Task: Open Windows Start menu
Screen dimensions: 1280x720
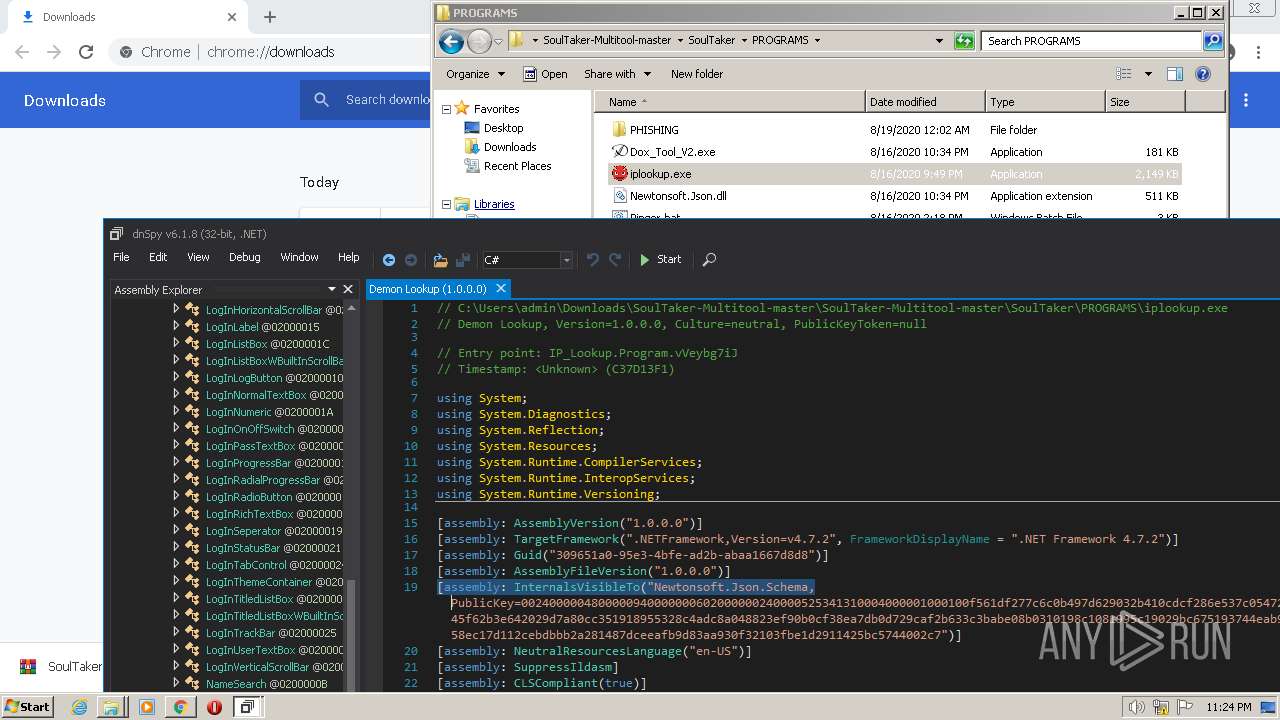Action: 27,706
